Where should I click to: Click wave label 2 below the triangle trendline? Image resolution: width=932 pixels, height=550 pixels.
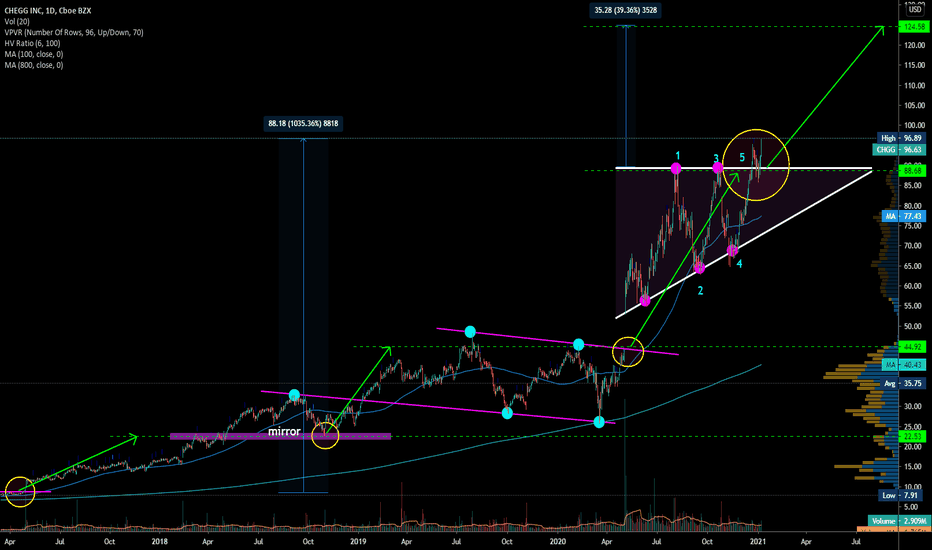pyautogui.click(x=700, y=291)
